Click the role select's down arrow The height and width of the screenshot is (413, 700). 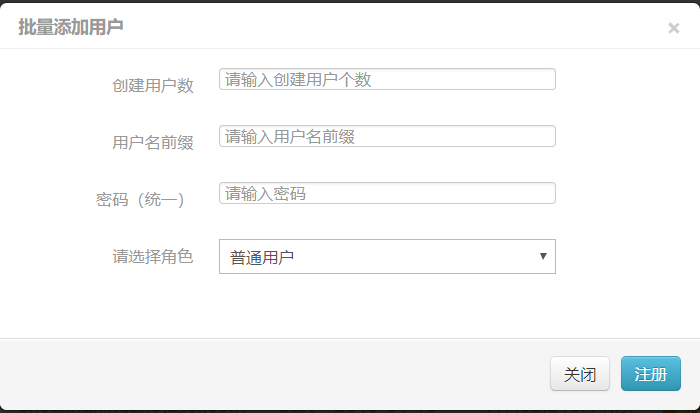pyautogui.click(x=543, y=256)
